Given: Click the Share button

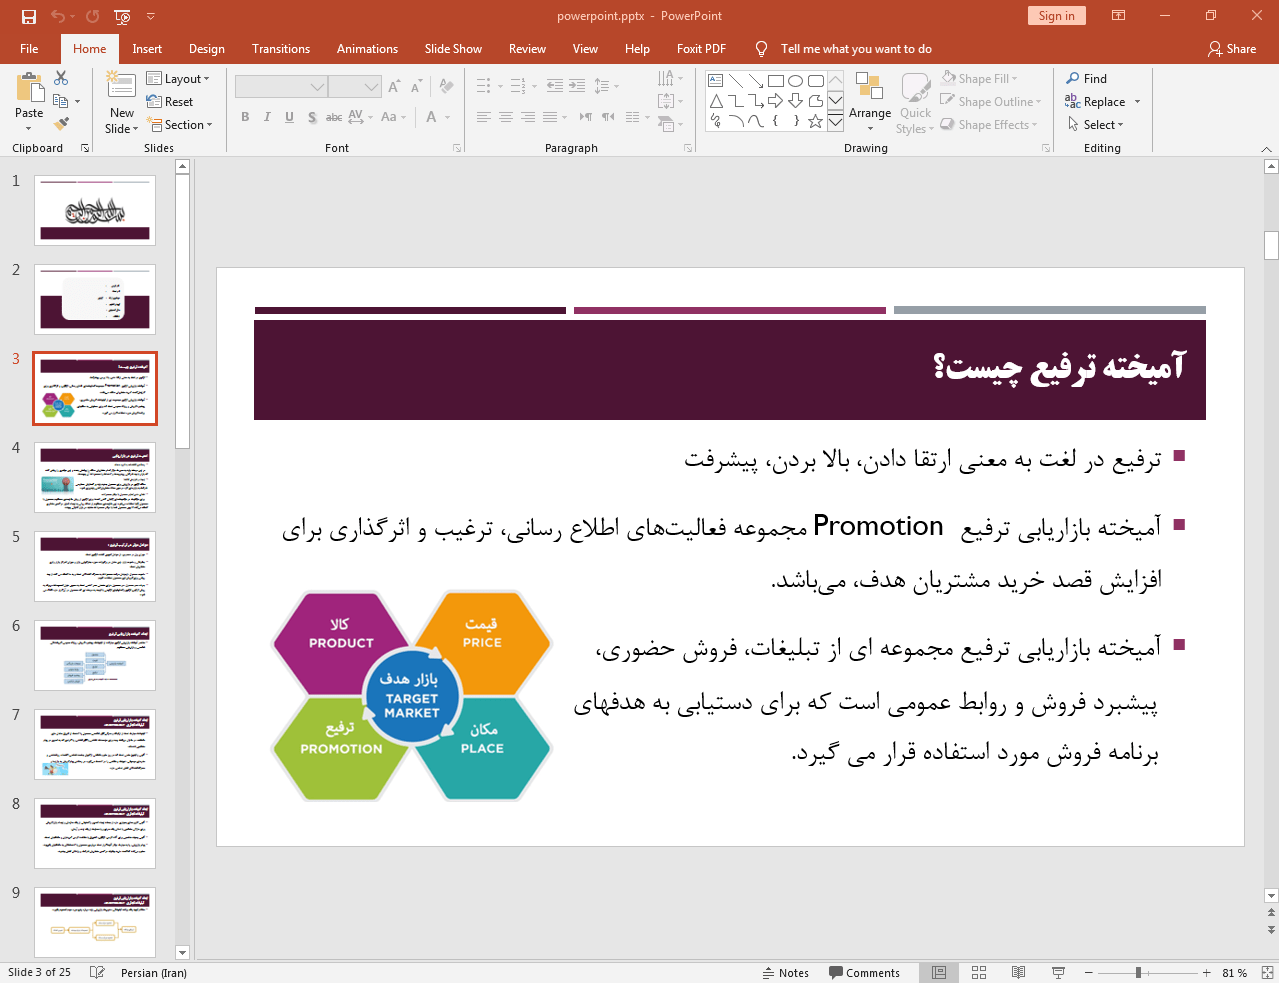Looking at the screenshot, I should [x=1232, y=49].
